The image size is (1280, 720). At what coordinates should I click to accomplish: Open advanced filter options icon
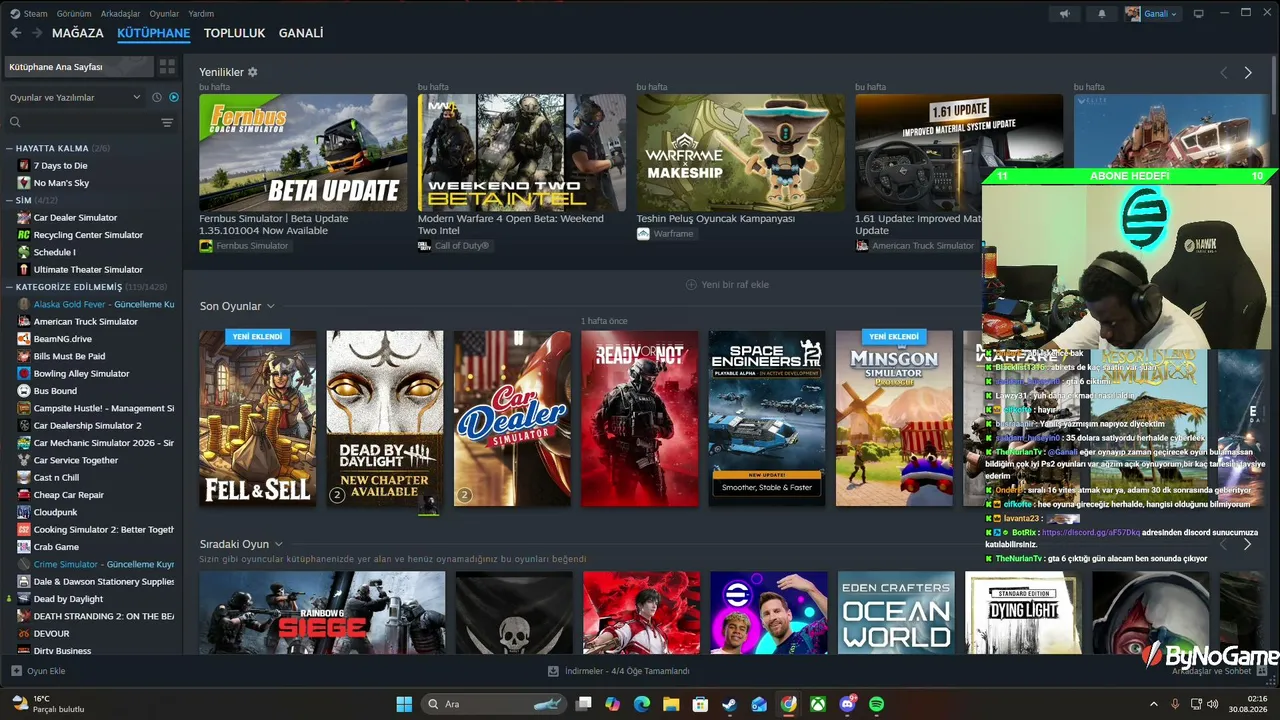pyautogui.click(x=167, y=122)
